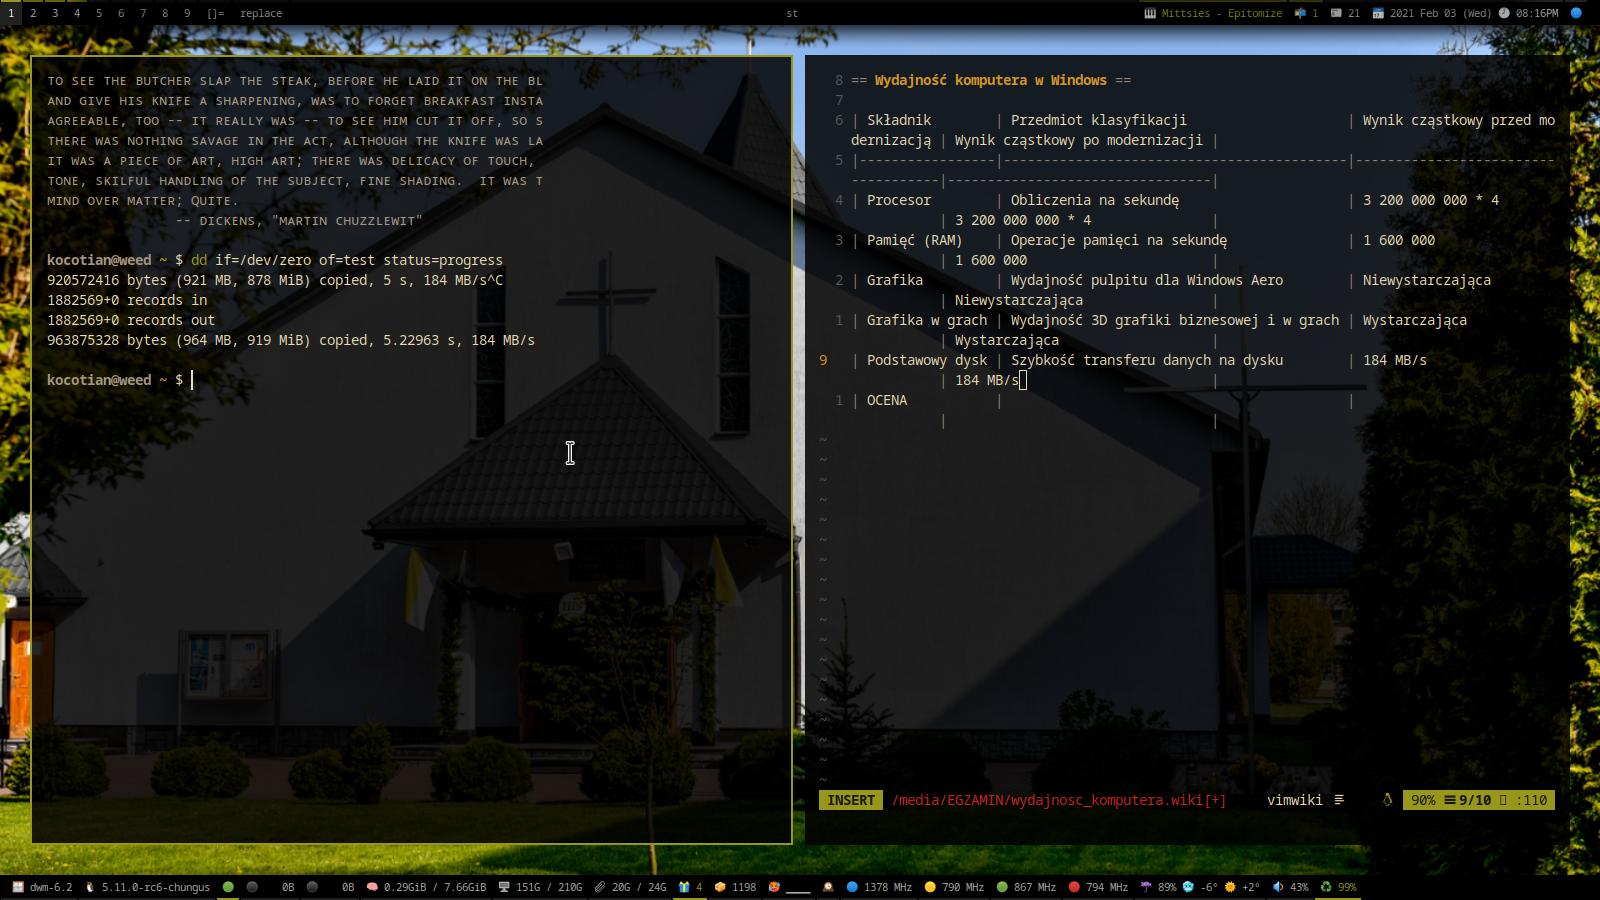Viewport: 1600px width, 900px height.
Task: Switch to workspace tag 5
Action: [99, 13]
